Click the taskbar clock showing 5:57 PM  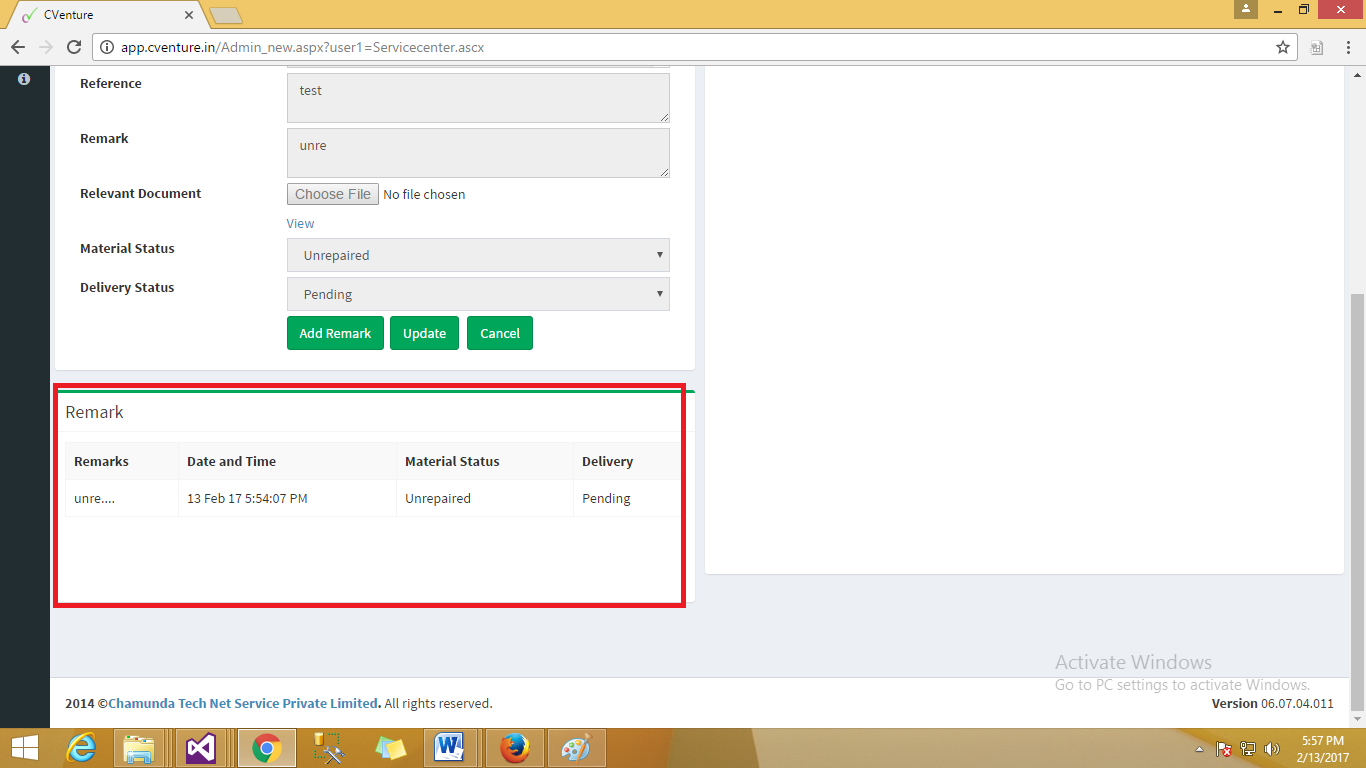(x=1322, y=749)
